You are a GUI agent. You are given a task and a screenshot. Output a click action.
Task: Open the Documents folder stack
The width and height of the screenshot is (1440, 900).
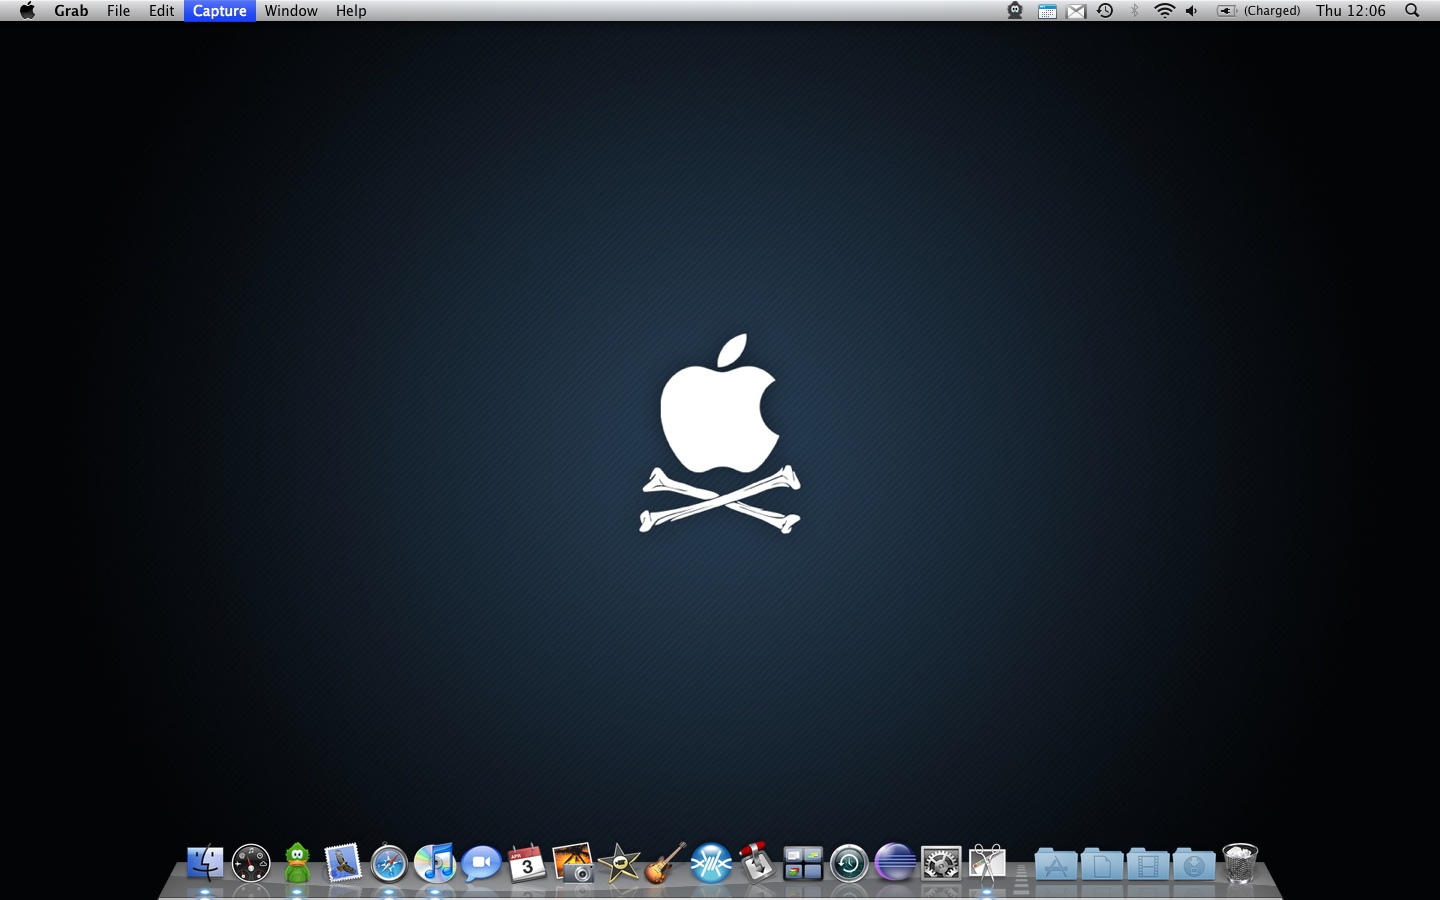click(1102, 863)
